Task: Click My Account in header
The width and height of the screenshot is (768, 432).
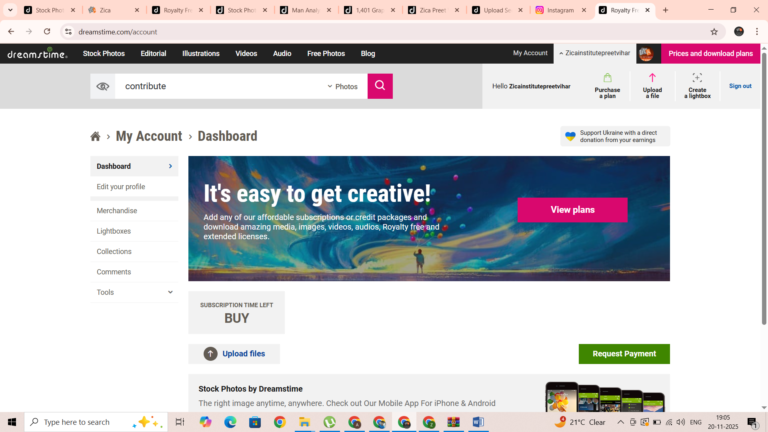Action: (x=530, y=53)
